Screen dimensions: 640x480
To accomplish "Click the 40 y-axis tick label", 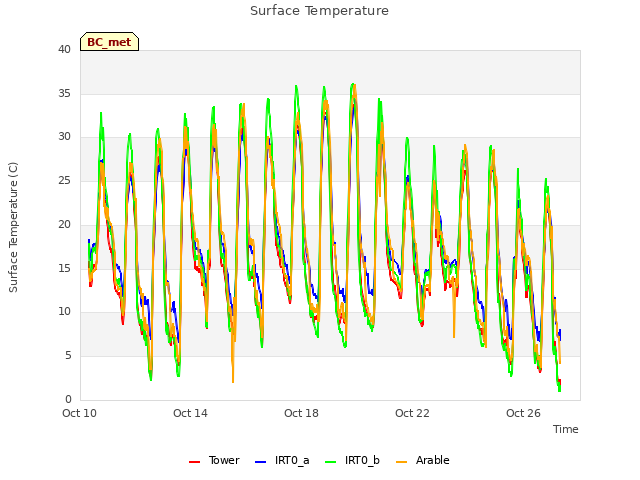I will [64, 50].
